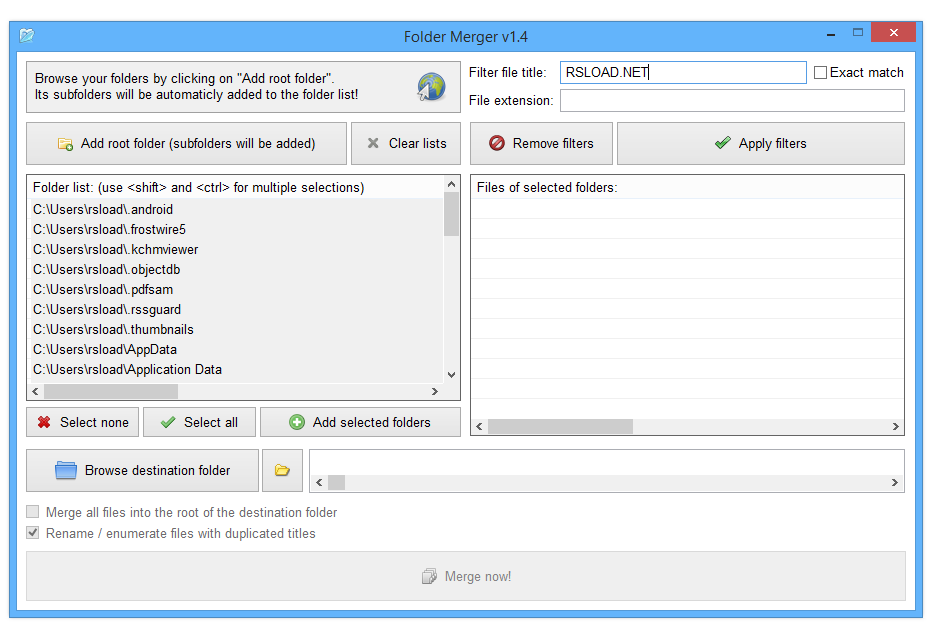Select C:\Users\rsload\.android folder row
Screen dimensions: 939x635
(237, 210)
